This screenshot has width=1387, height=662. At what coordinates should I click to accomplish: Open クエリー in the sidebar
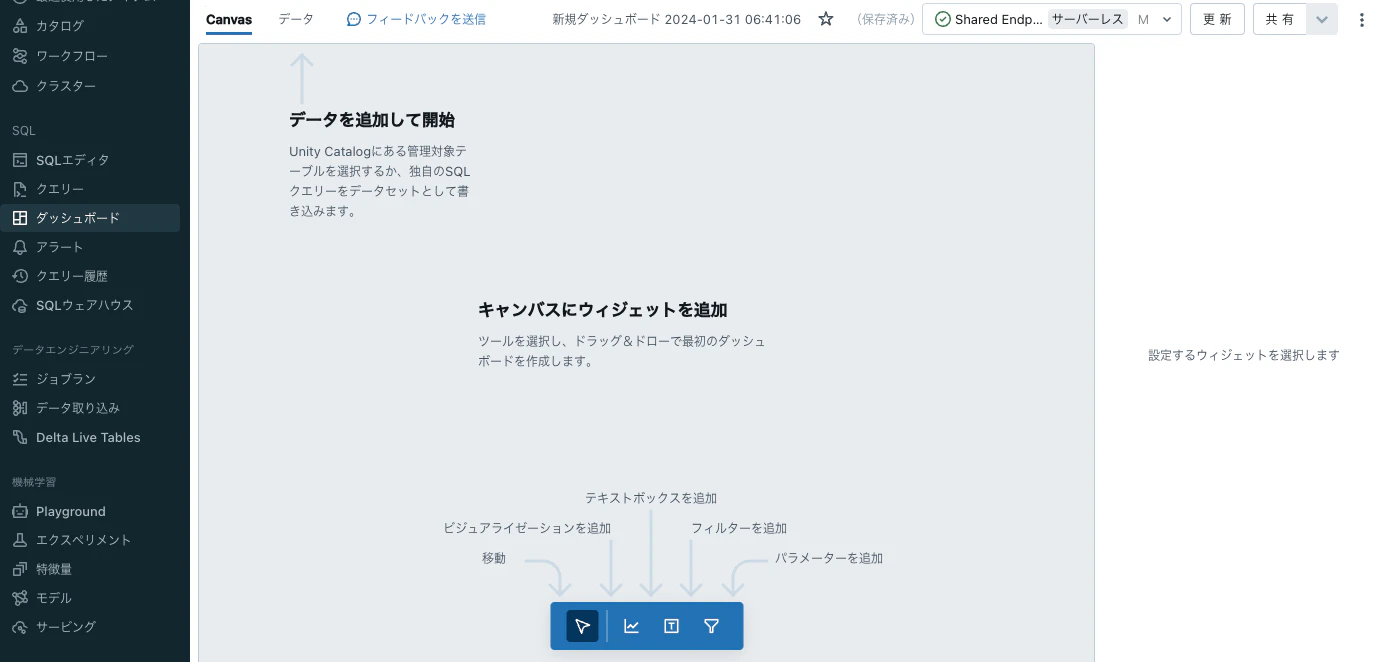point(60,189)
